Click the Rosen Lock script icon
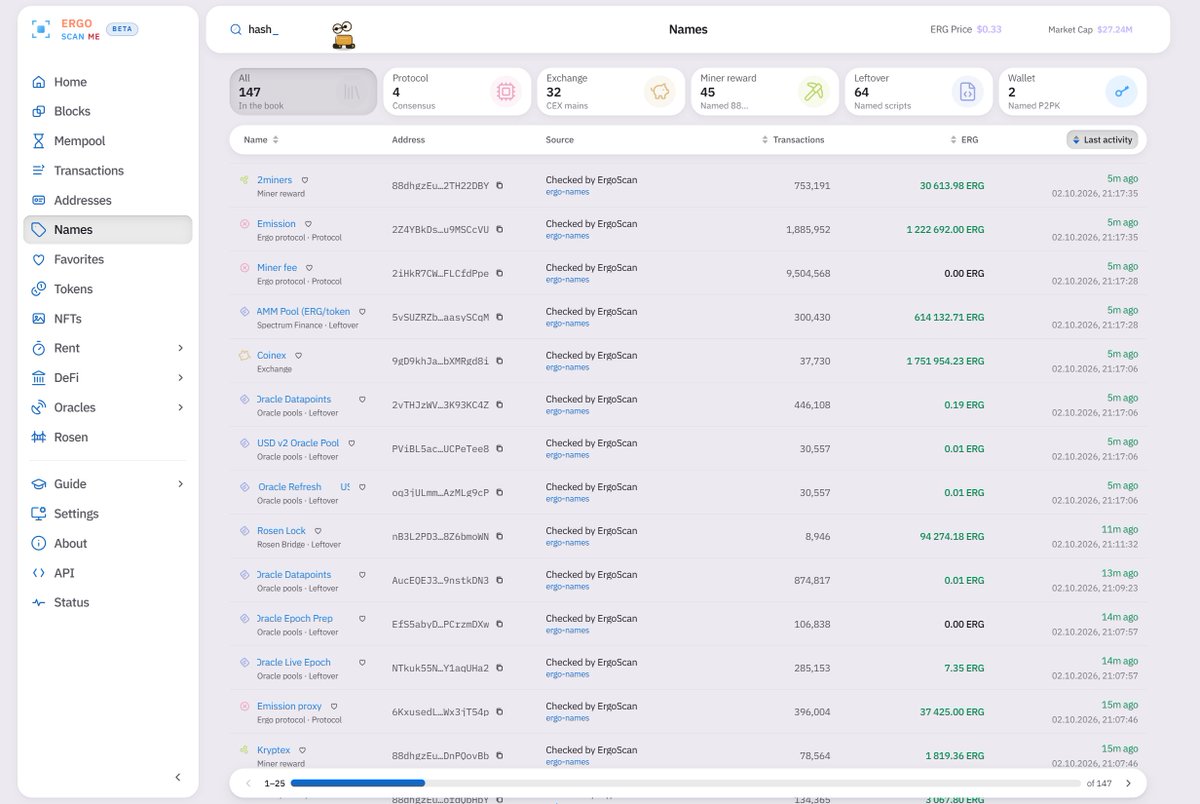Viewport: 1200px width, 804px height. tap(244, 531)
